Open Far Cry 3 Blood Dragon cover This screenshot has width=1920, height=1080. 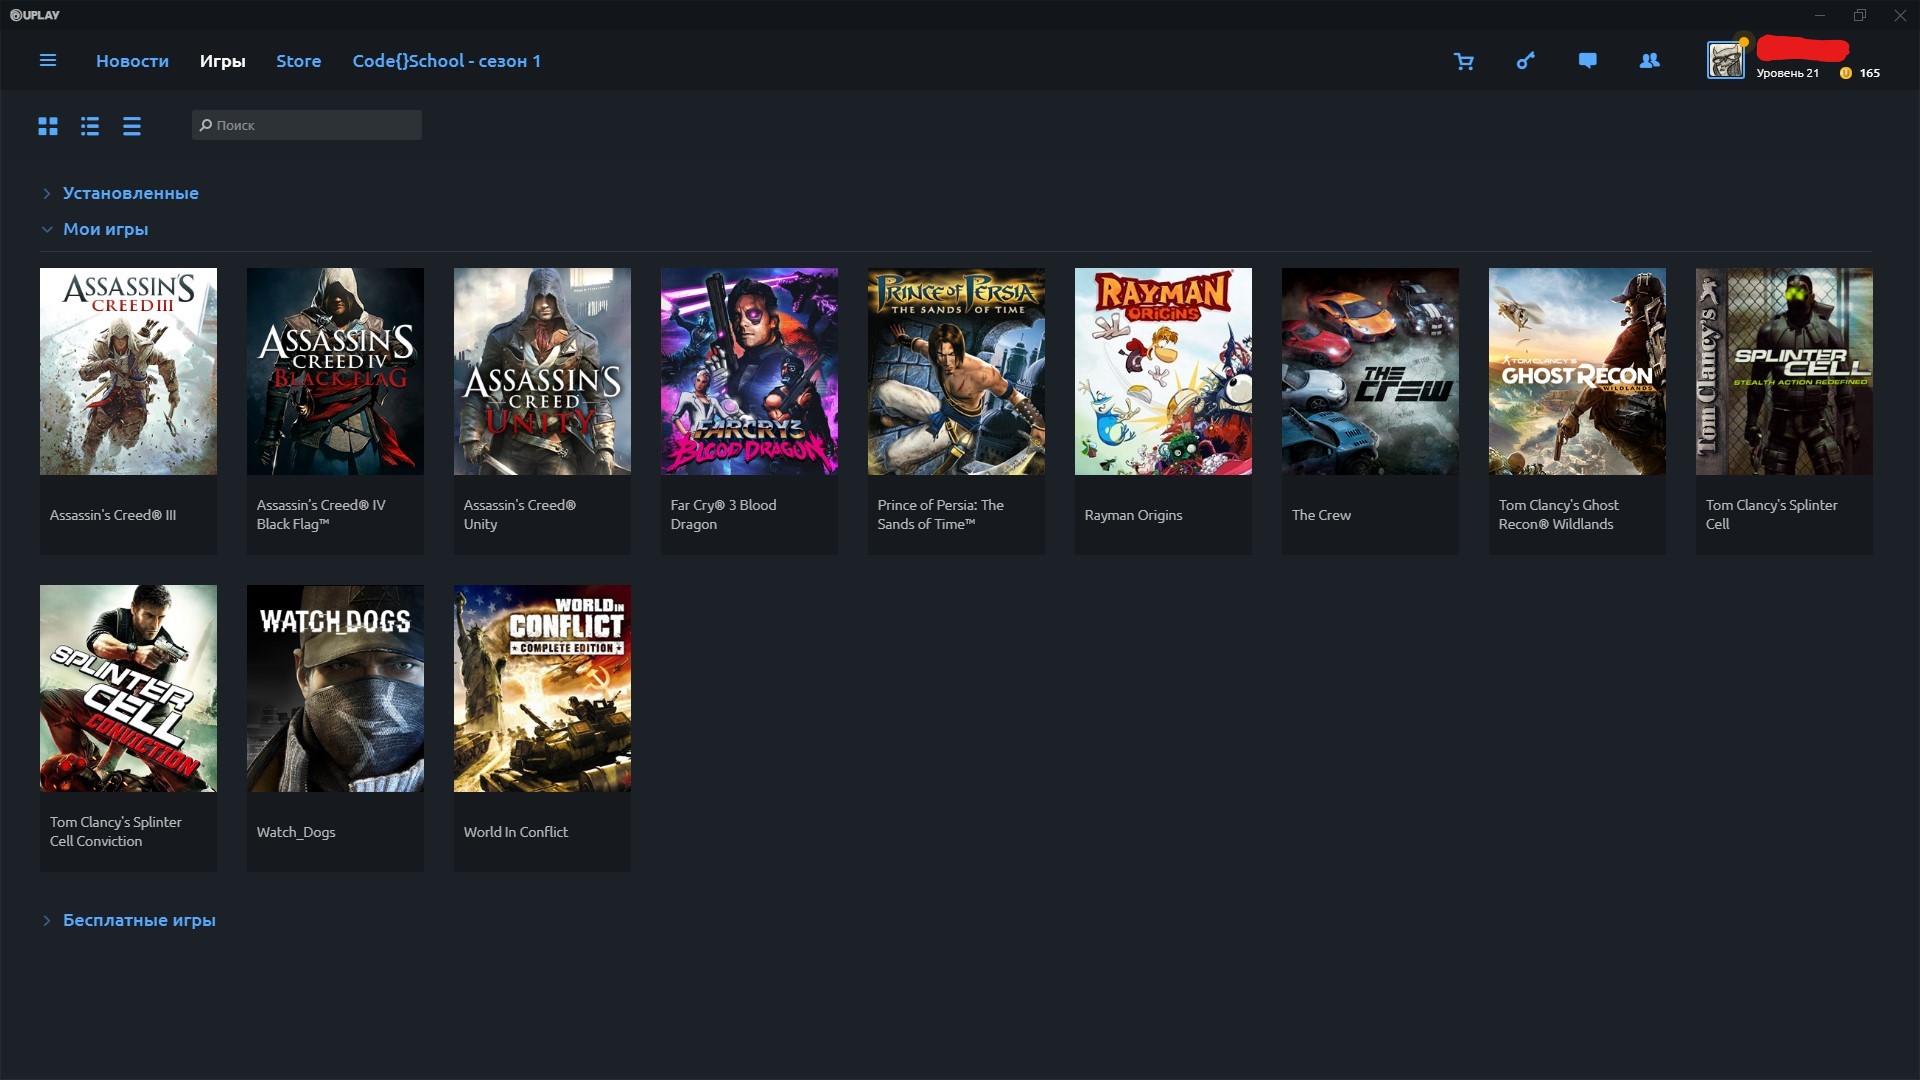tap(749, 371)
